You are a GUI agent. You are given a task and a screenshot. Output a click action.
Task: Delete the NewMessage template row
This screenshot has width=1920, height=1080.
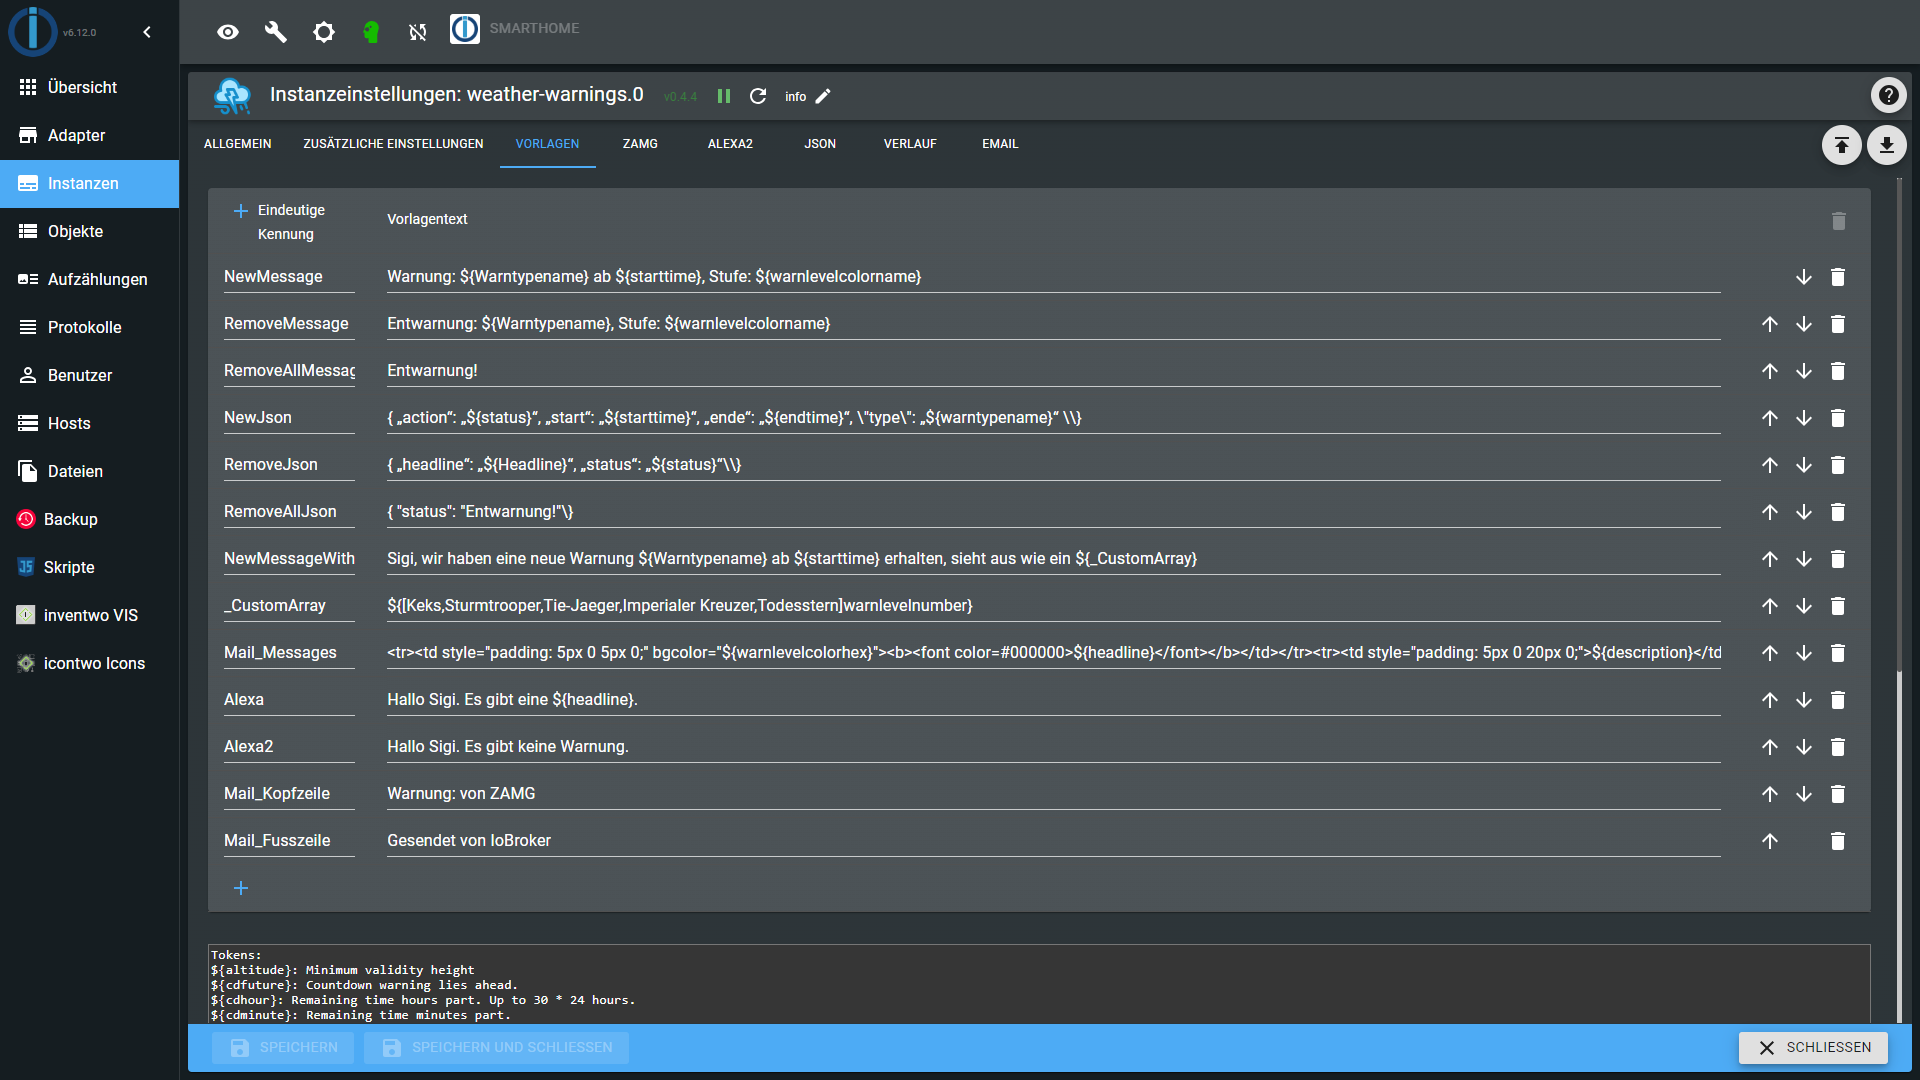pos(1838,277)
